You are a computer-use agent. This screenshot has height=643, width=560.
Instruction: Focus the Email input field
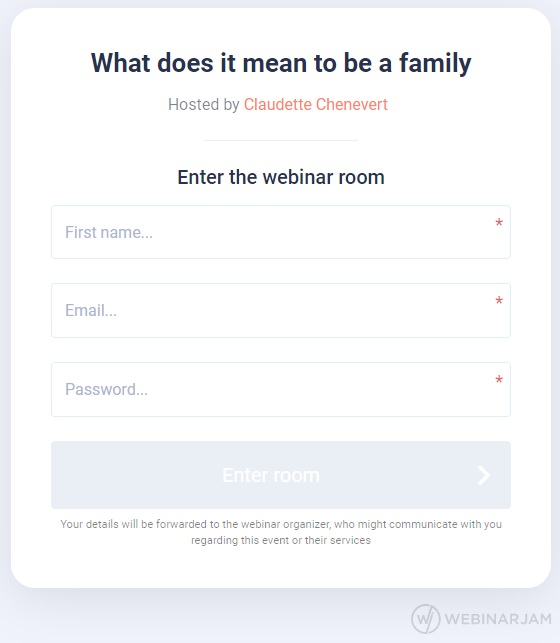[x=281, y=310]
